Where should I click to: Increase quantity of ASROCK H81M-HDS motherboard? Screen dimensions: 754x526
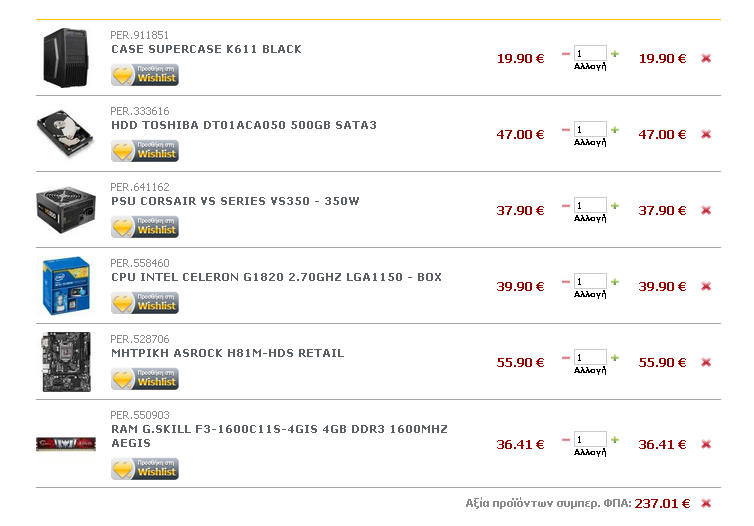(615, 358)
